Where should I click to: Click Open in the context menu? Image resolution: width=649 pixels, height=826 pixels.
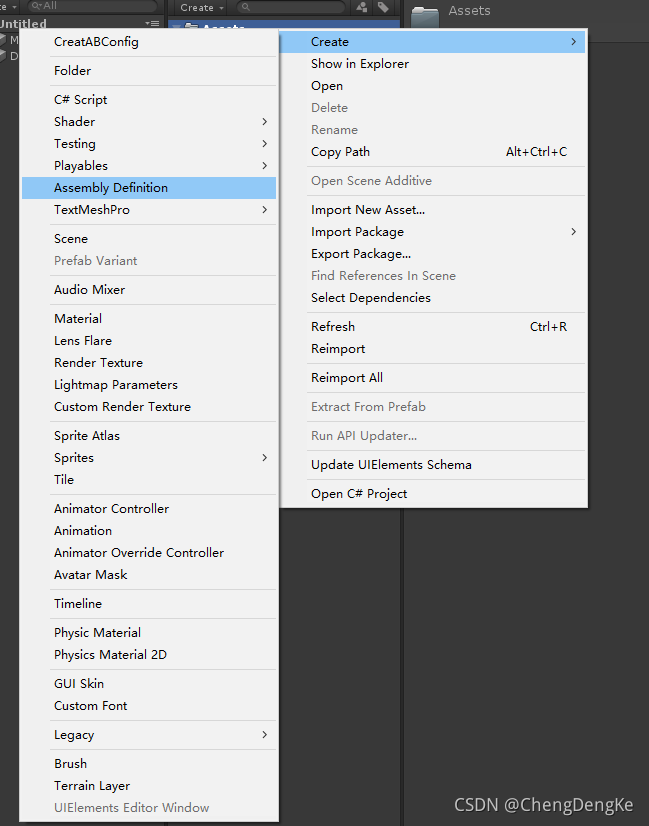click(x=433, y=86)
